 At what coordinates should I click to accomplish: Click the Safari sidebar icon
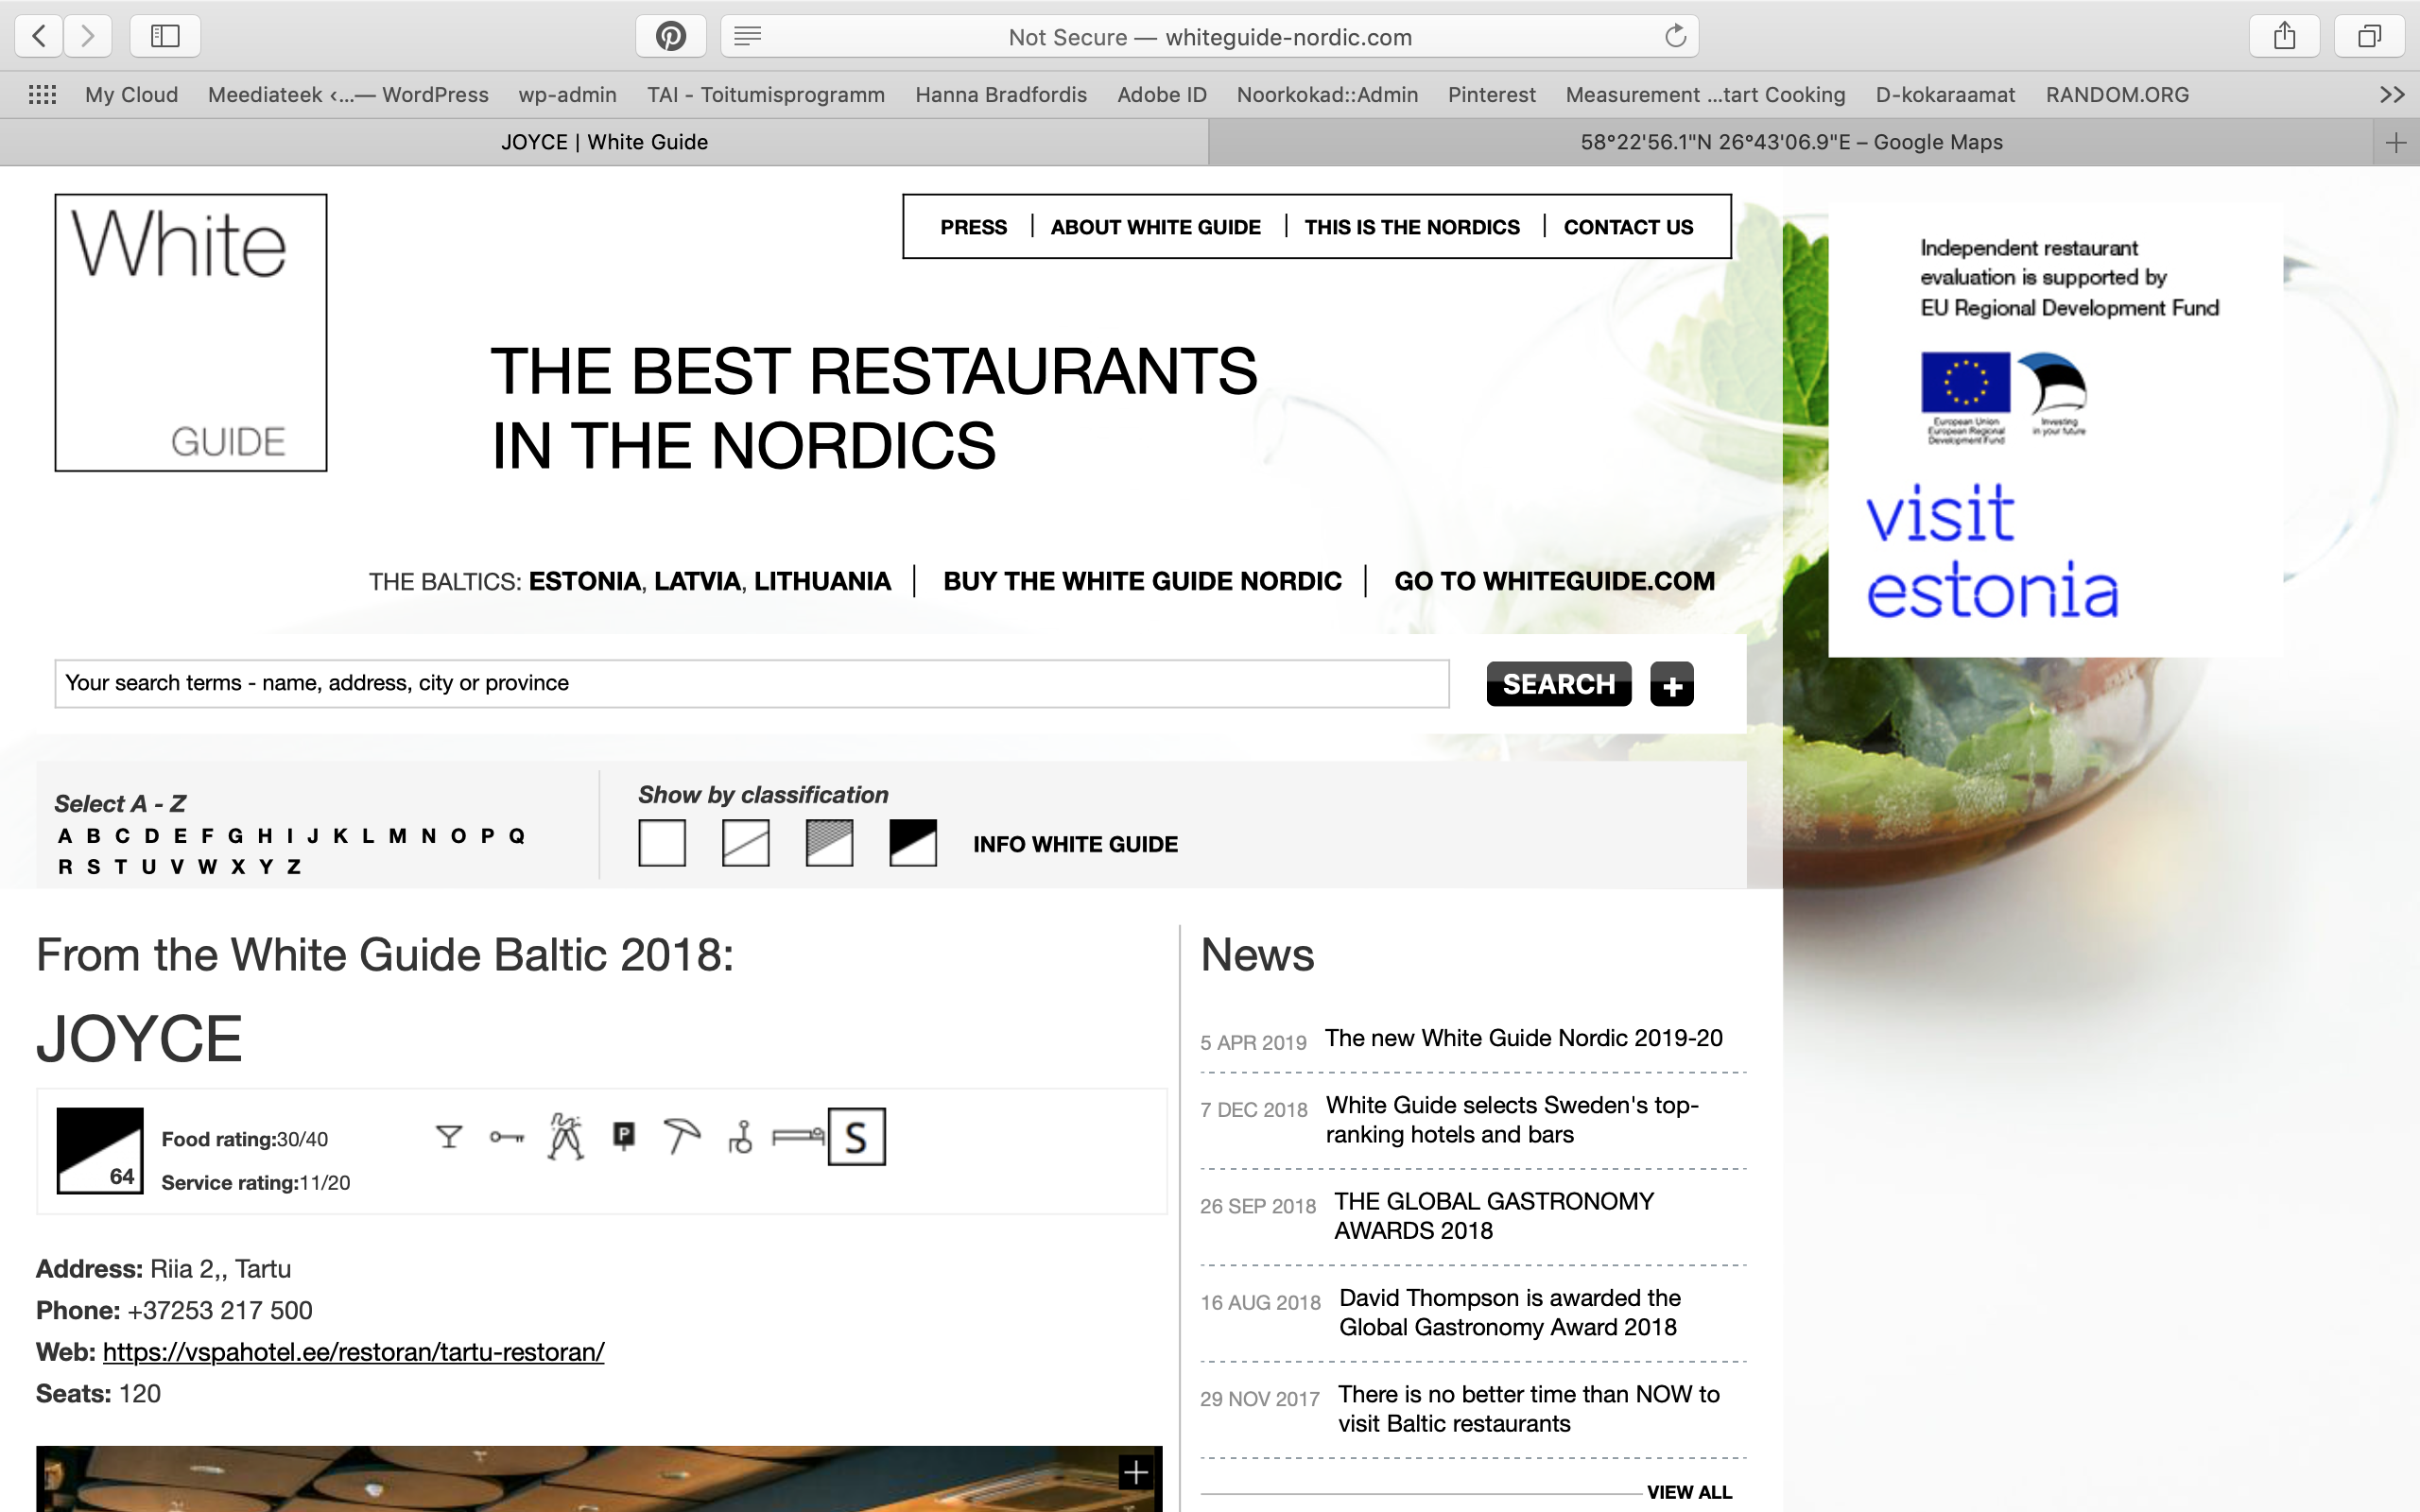click(165, 37)
